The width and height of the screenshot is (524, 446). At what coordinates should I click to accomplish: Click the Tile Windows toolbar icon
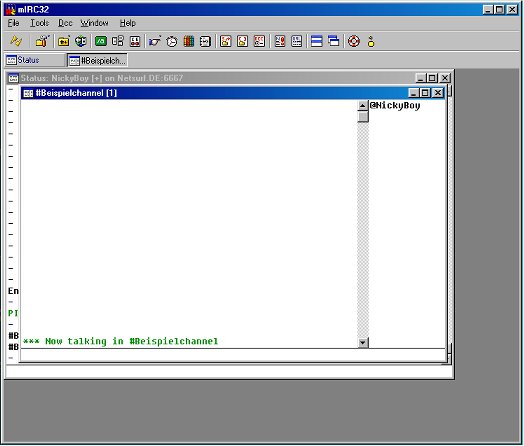316,41
